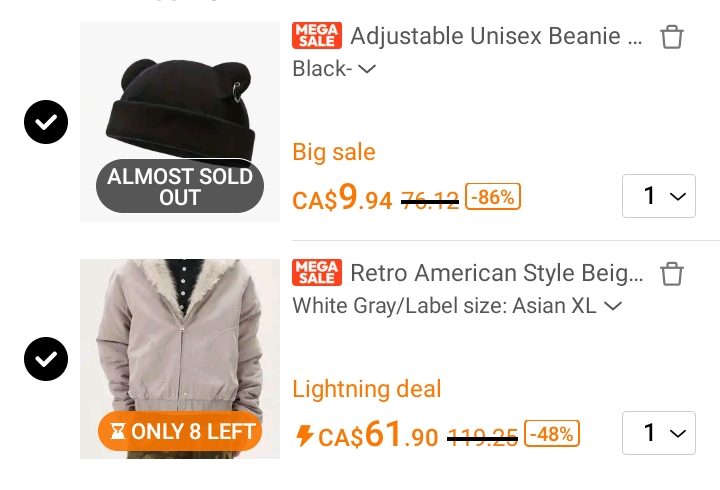Tap the -86% discount tag

493,197
